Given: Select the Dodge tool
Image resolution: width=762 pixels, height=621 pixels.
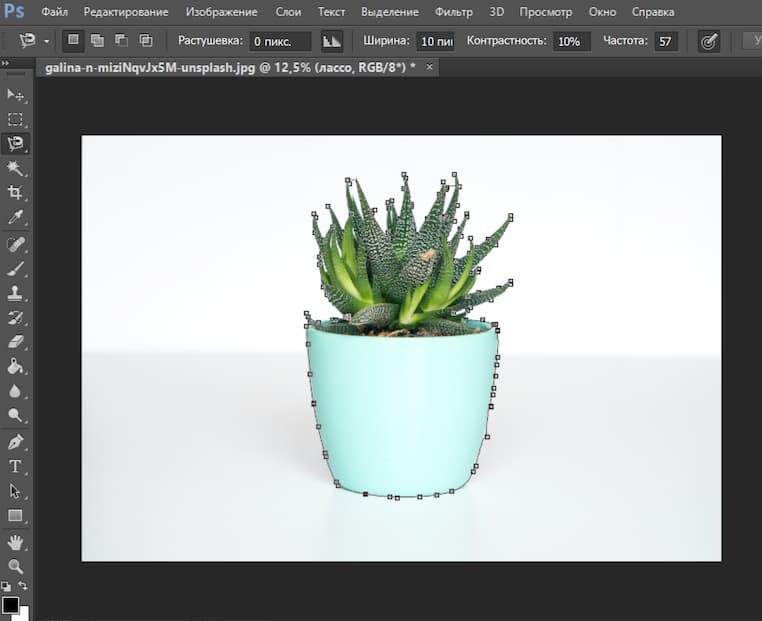Looking at the screenshot, I should (x=15, y=415).
